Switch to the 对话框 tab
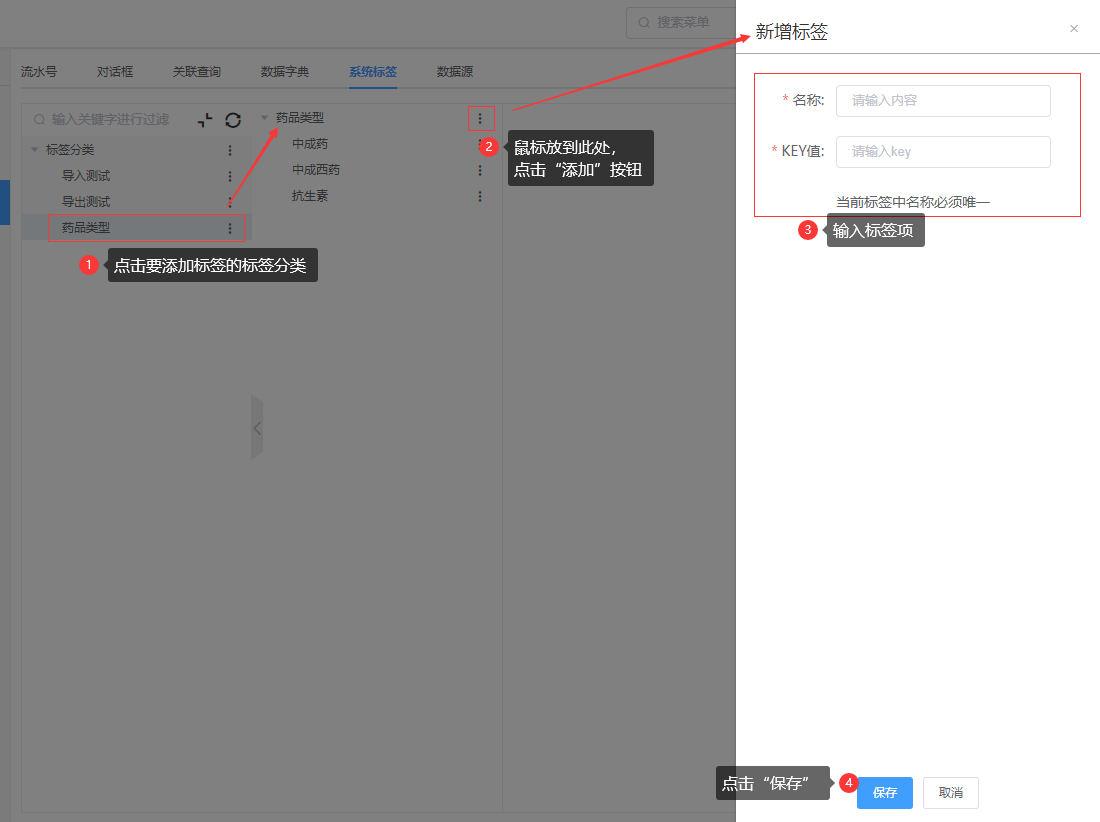Image resolution: width=1100 pixels, height=822 pixels. pos(115,72)
